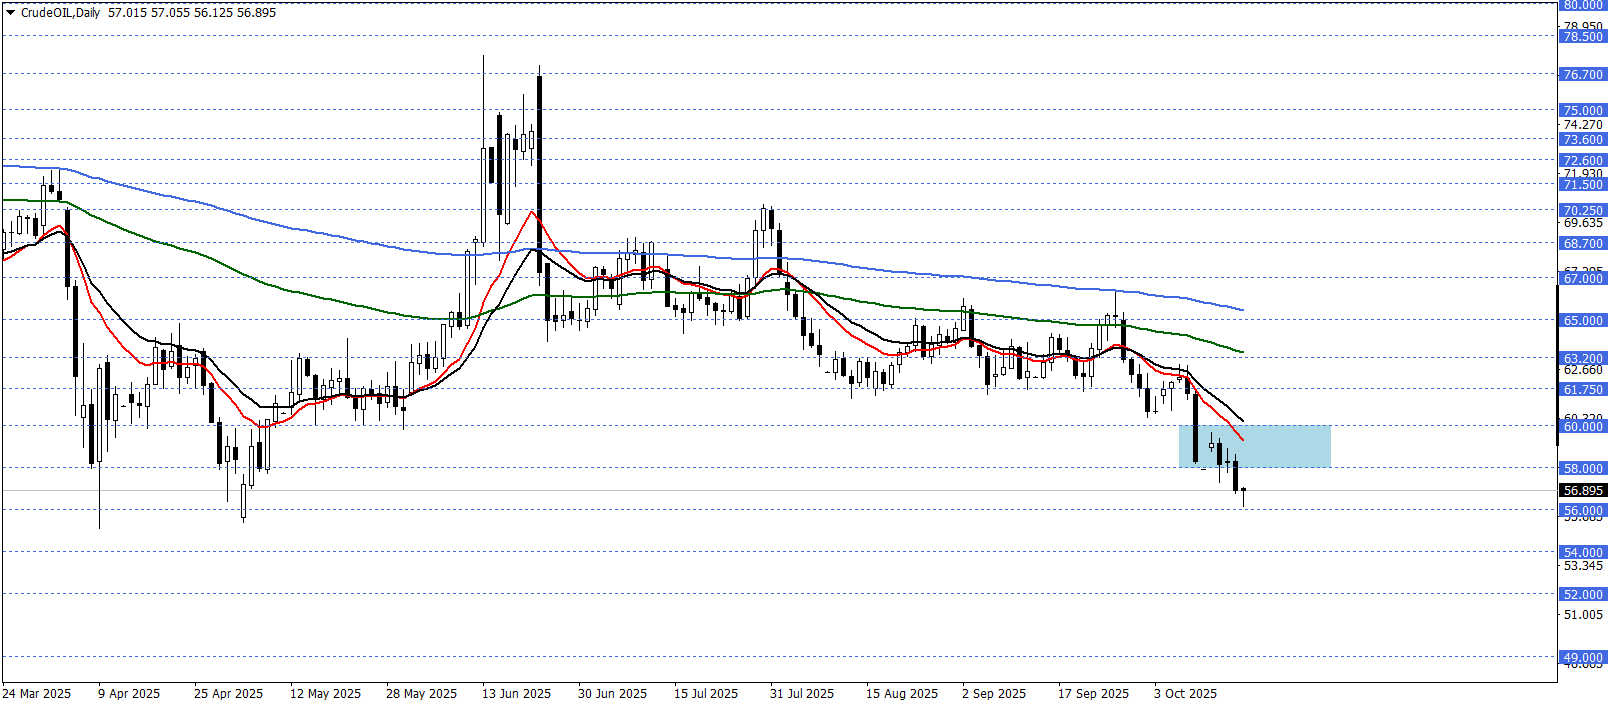This screenshot has height=706, width=1614.
Task: Select the 58.000 horizontal level label
Action: coord(1583,469)
